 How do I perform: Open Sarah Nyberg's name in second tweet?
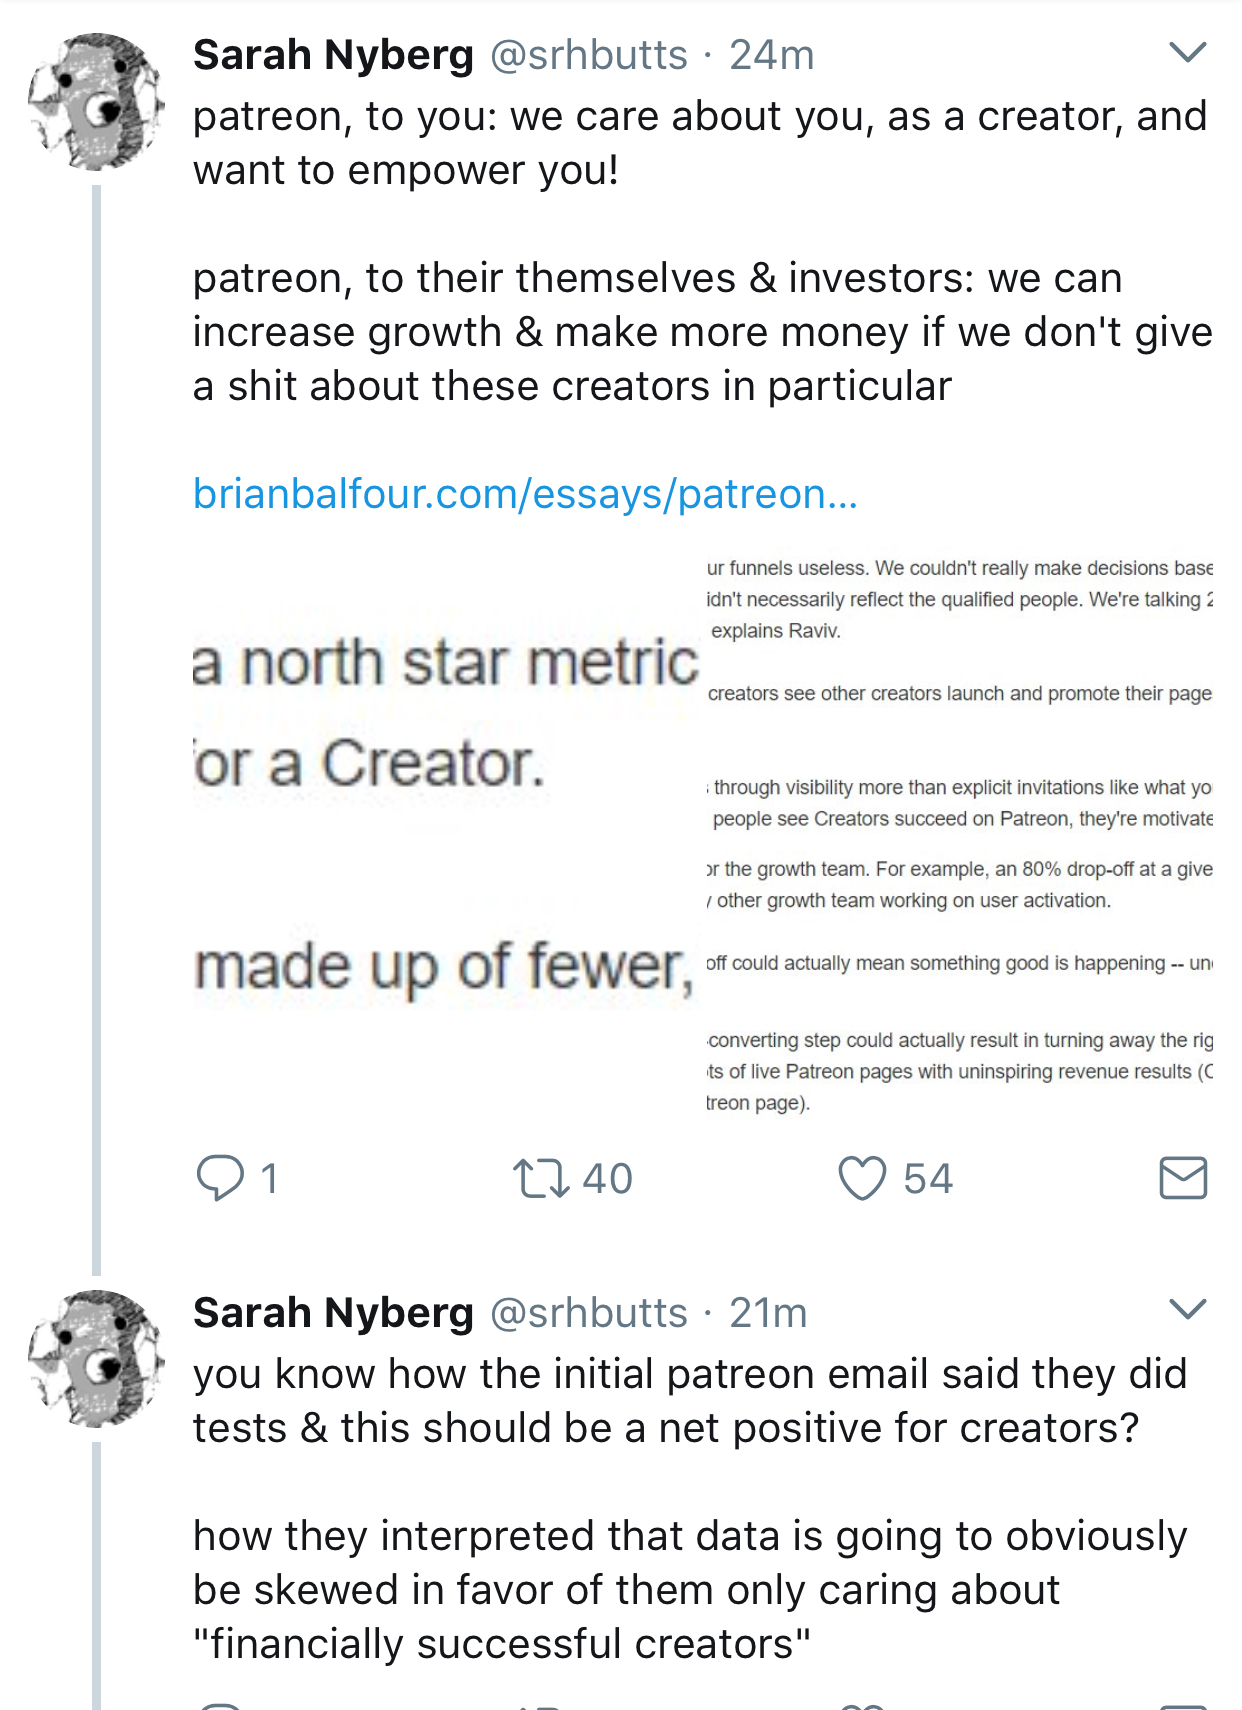coord(333,1312)
